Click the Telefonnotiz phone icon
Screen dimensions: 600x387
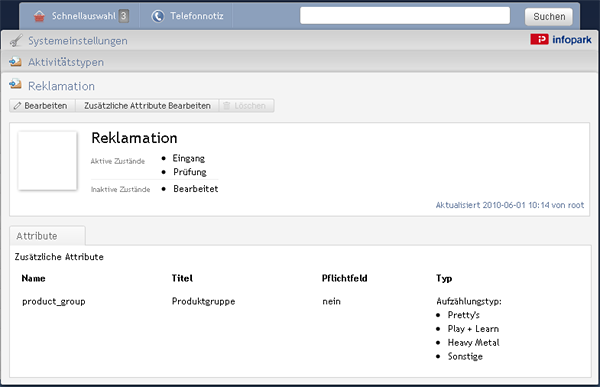click(158, 16)
